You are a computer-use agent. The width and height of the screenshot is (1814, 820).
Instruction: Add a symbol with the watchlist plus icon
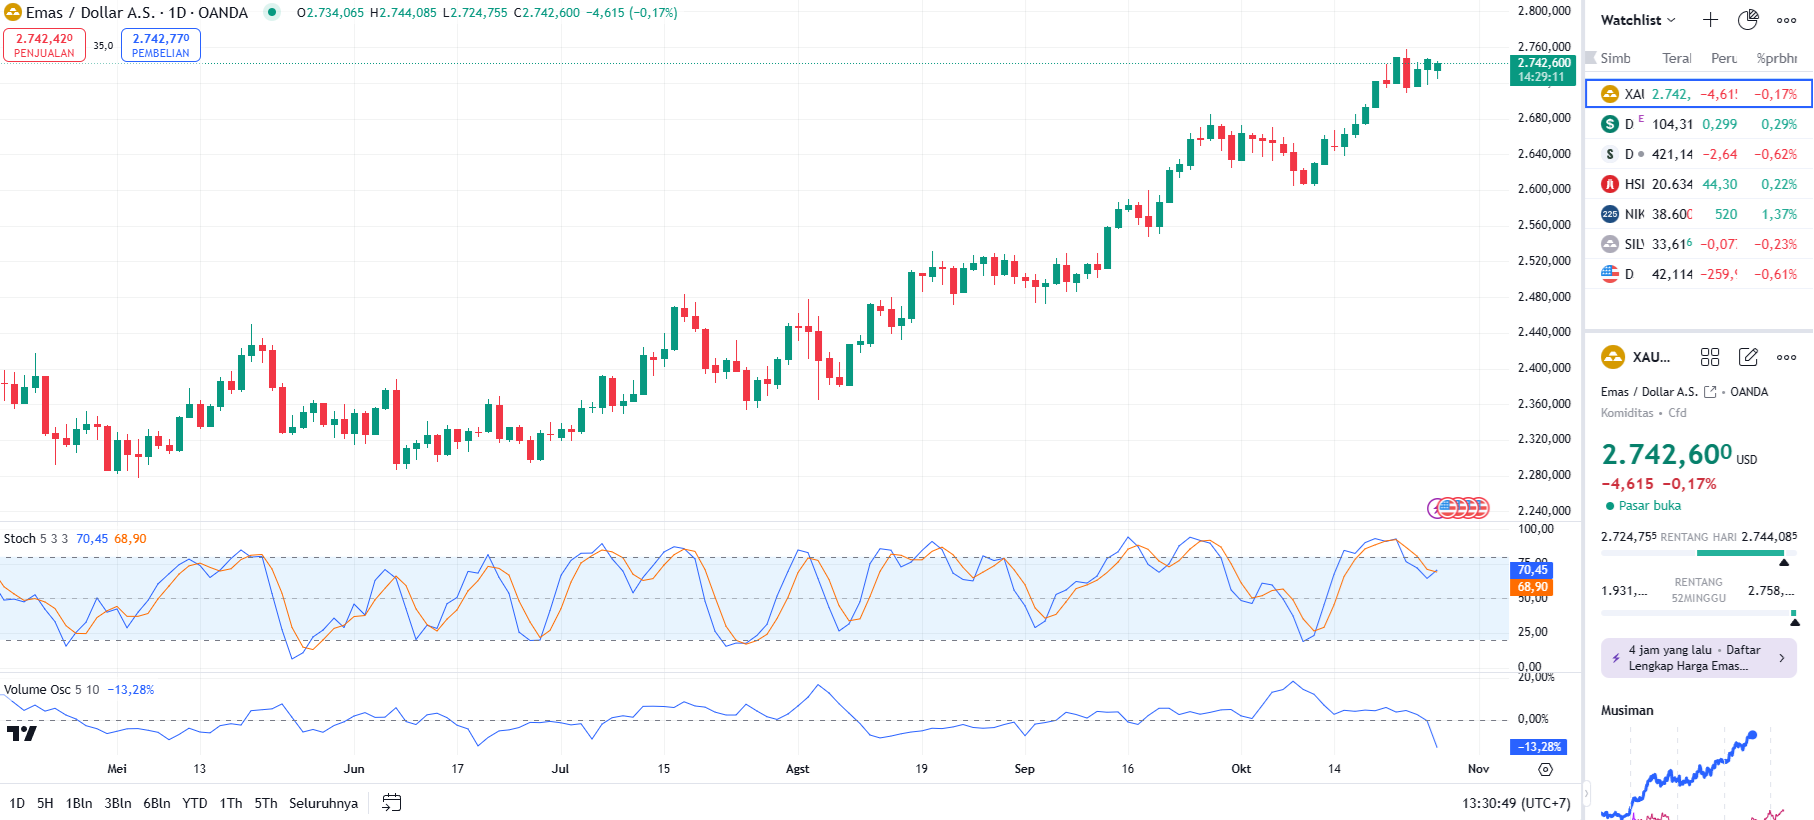[1710, 20]
